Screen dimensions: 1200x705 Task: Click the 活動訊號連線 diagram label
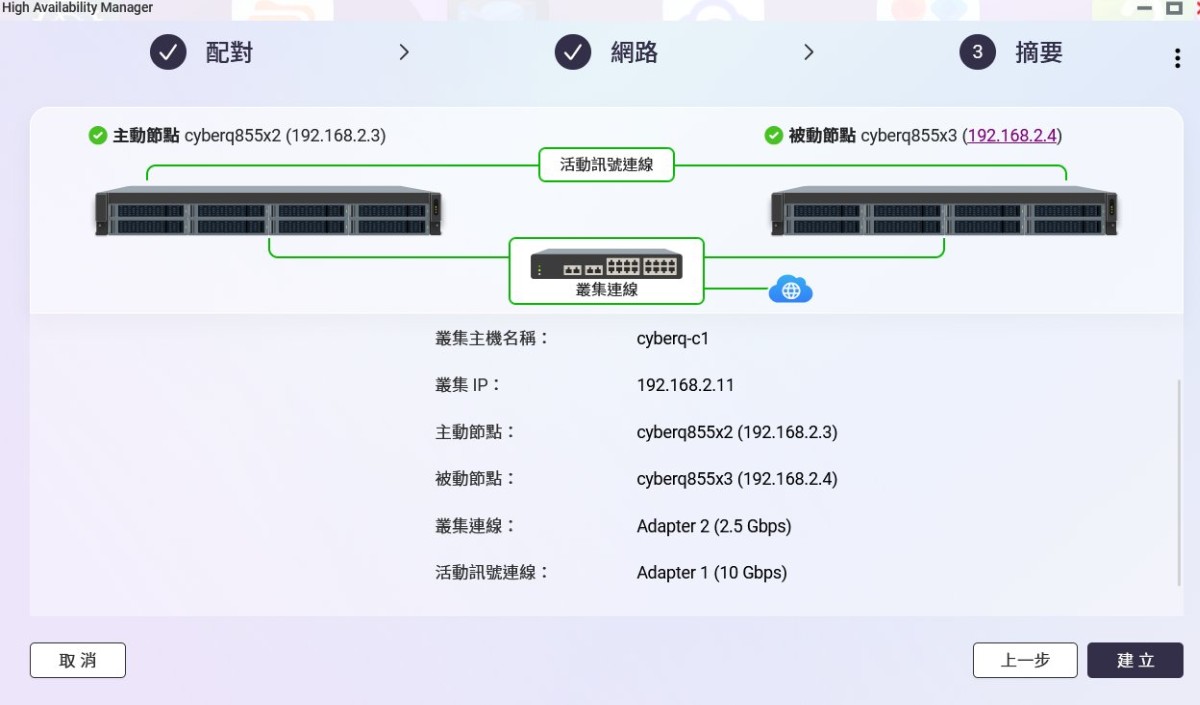click(606, 165)
